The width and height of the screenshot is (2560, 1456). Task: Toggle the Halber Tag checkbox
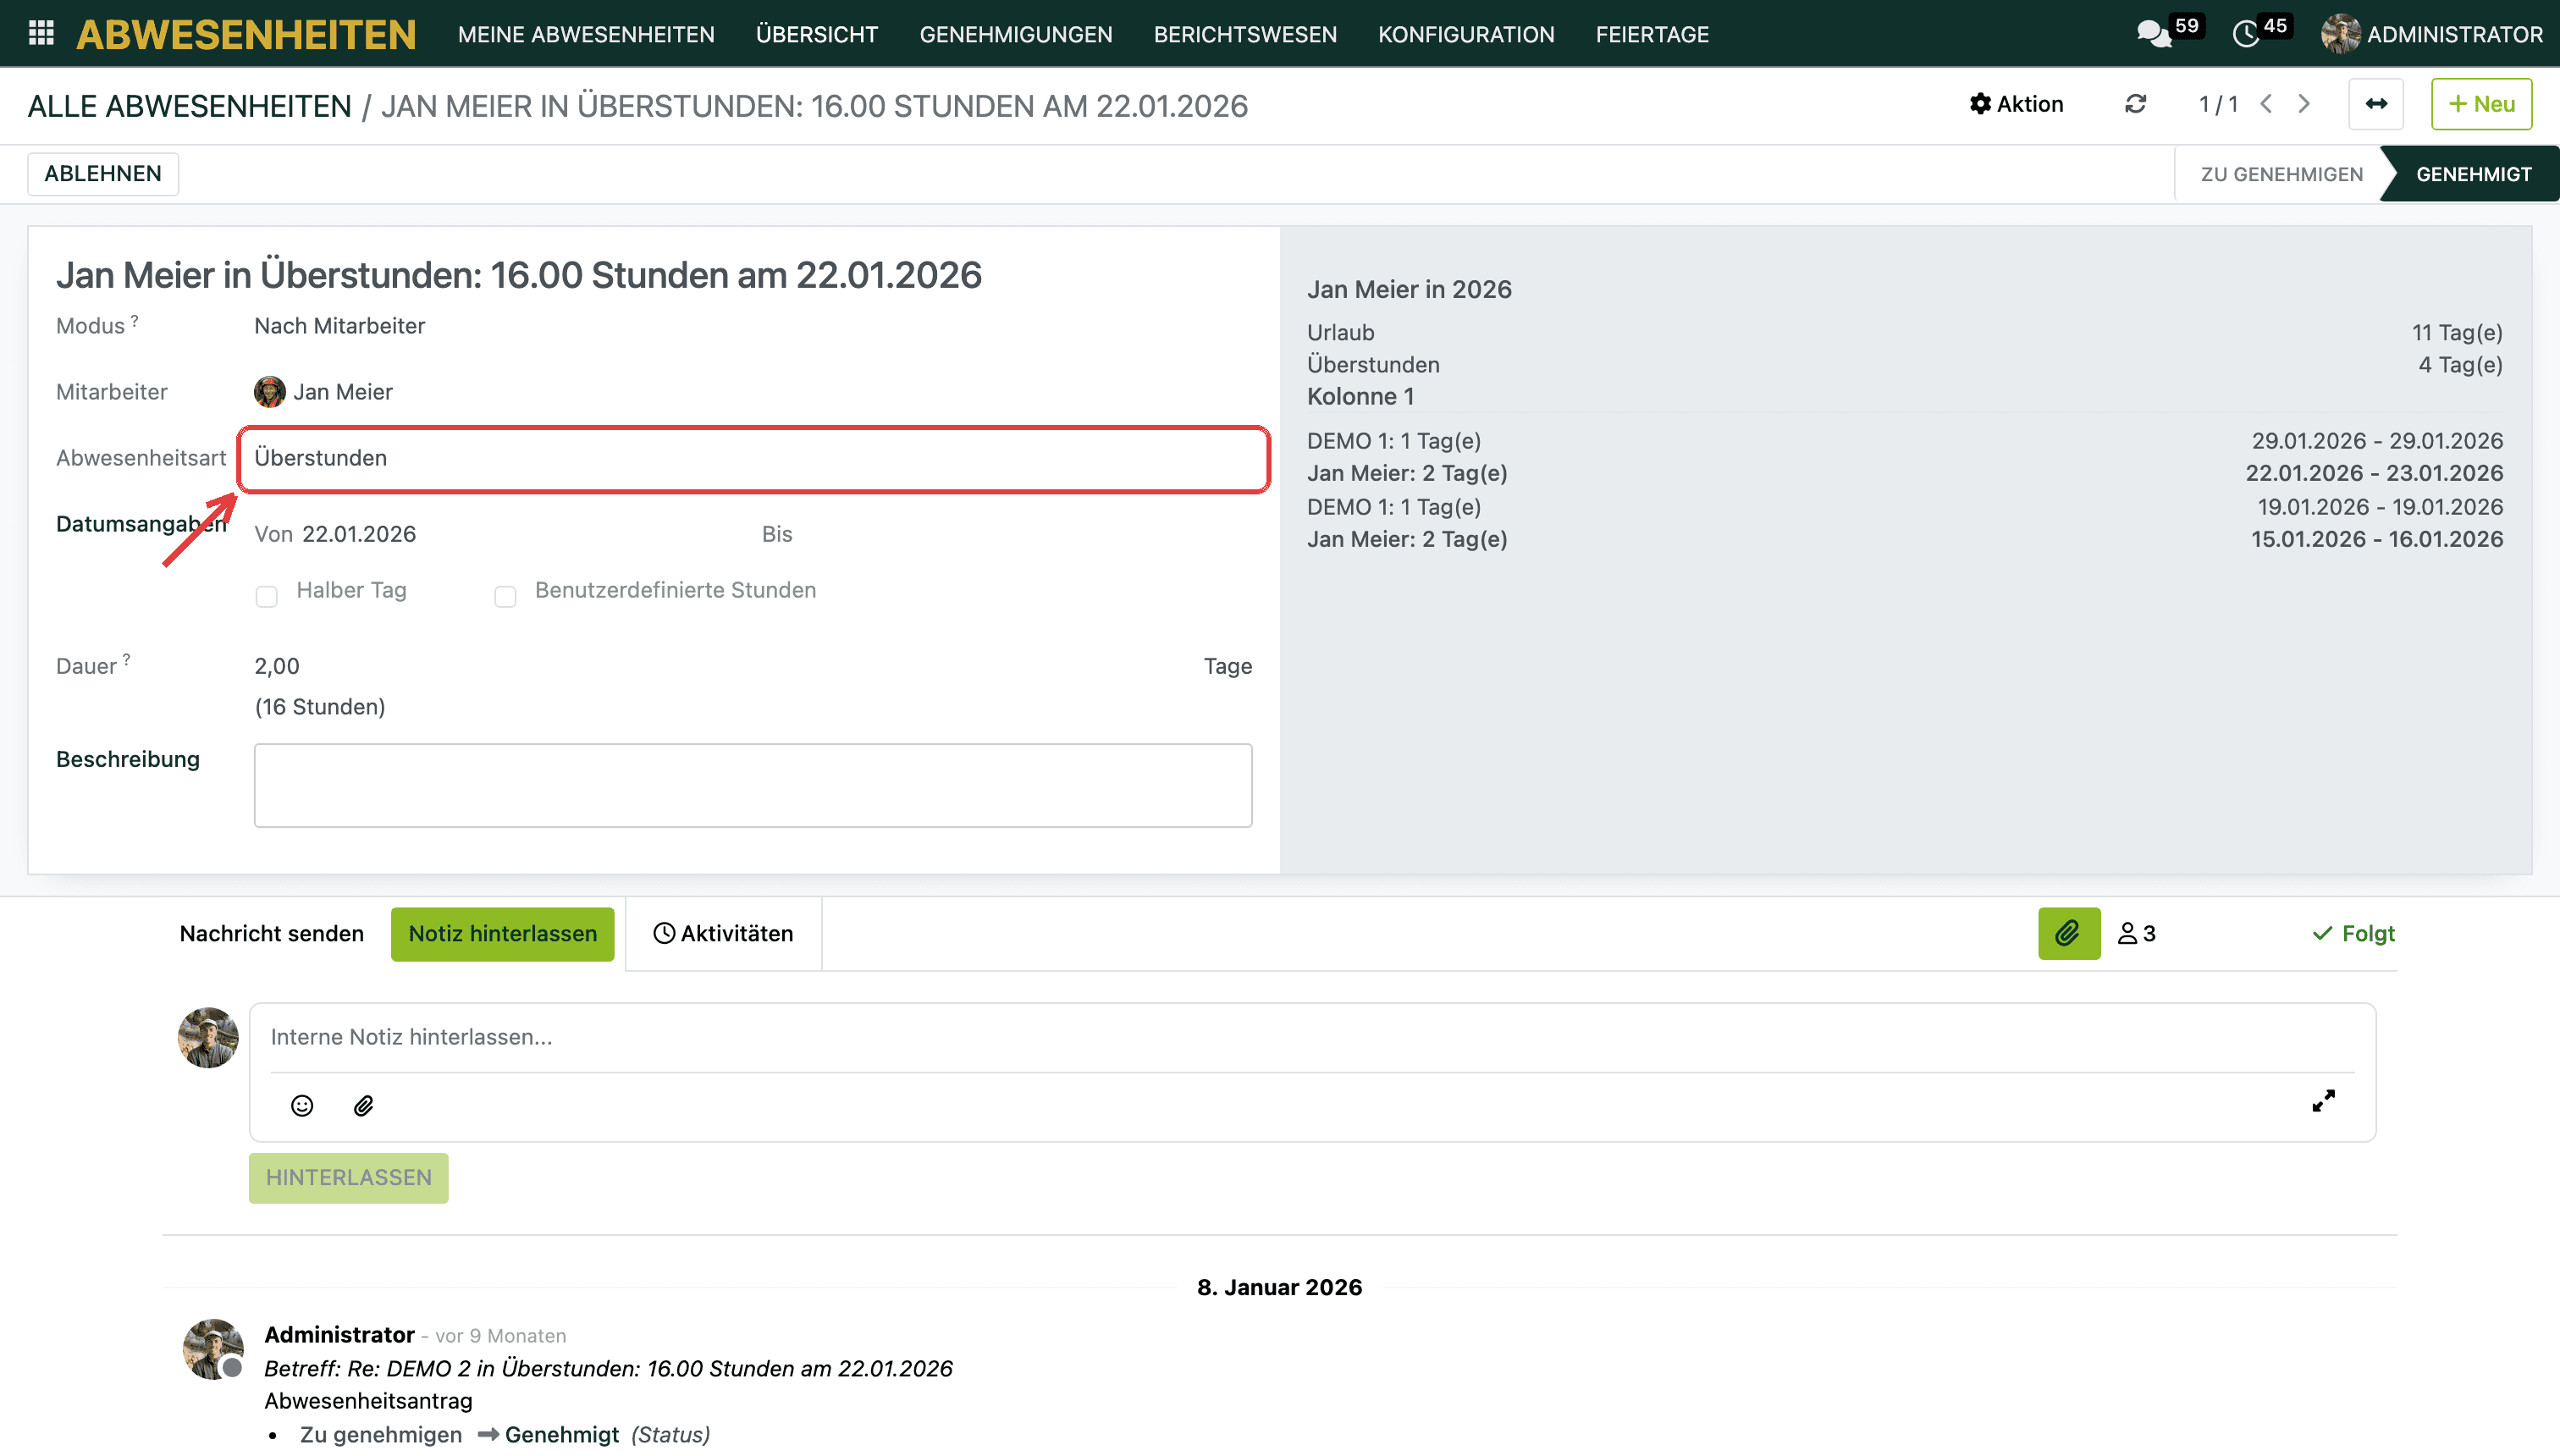pos(266,597)
